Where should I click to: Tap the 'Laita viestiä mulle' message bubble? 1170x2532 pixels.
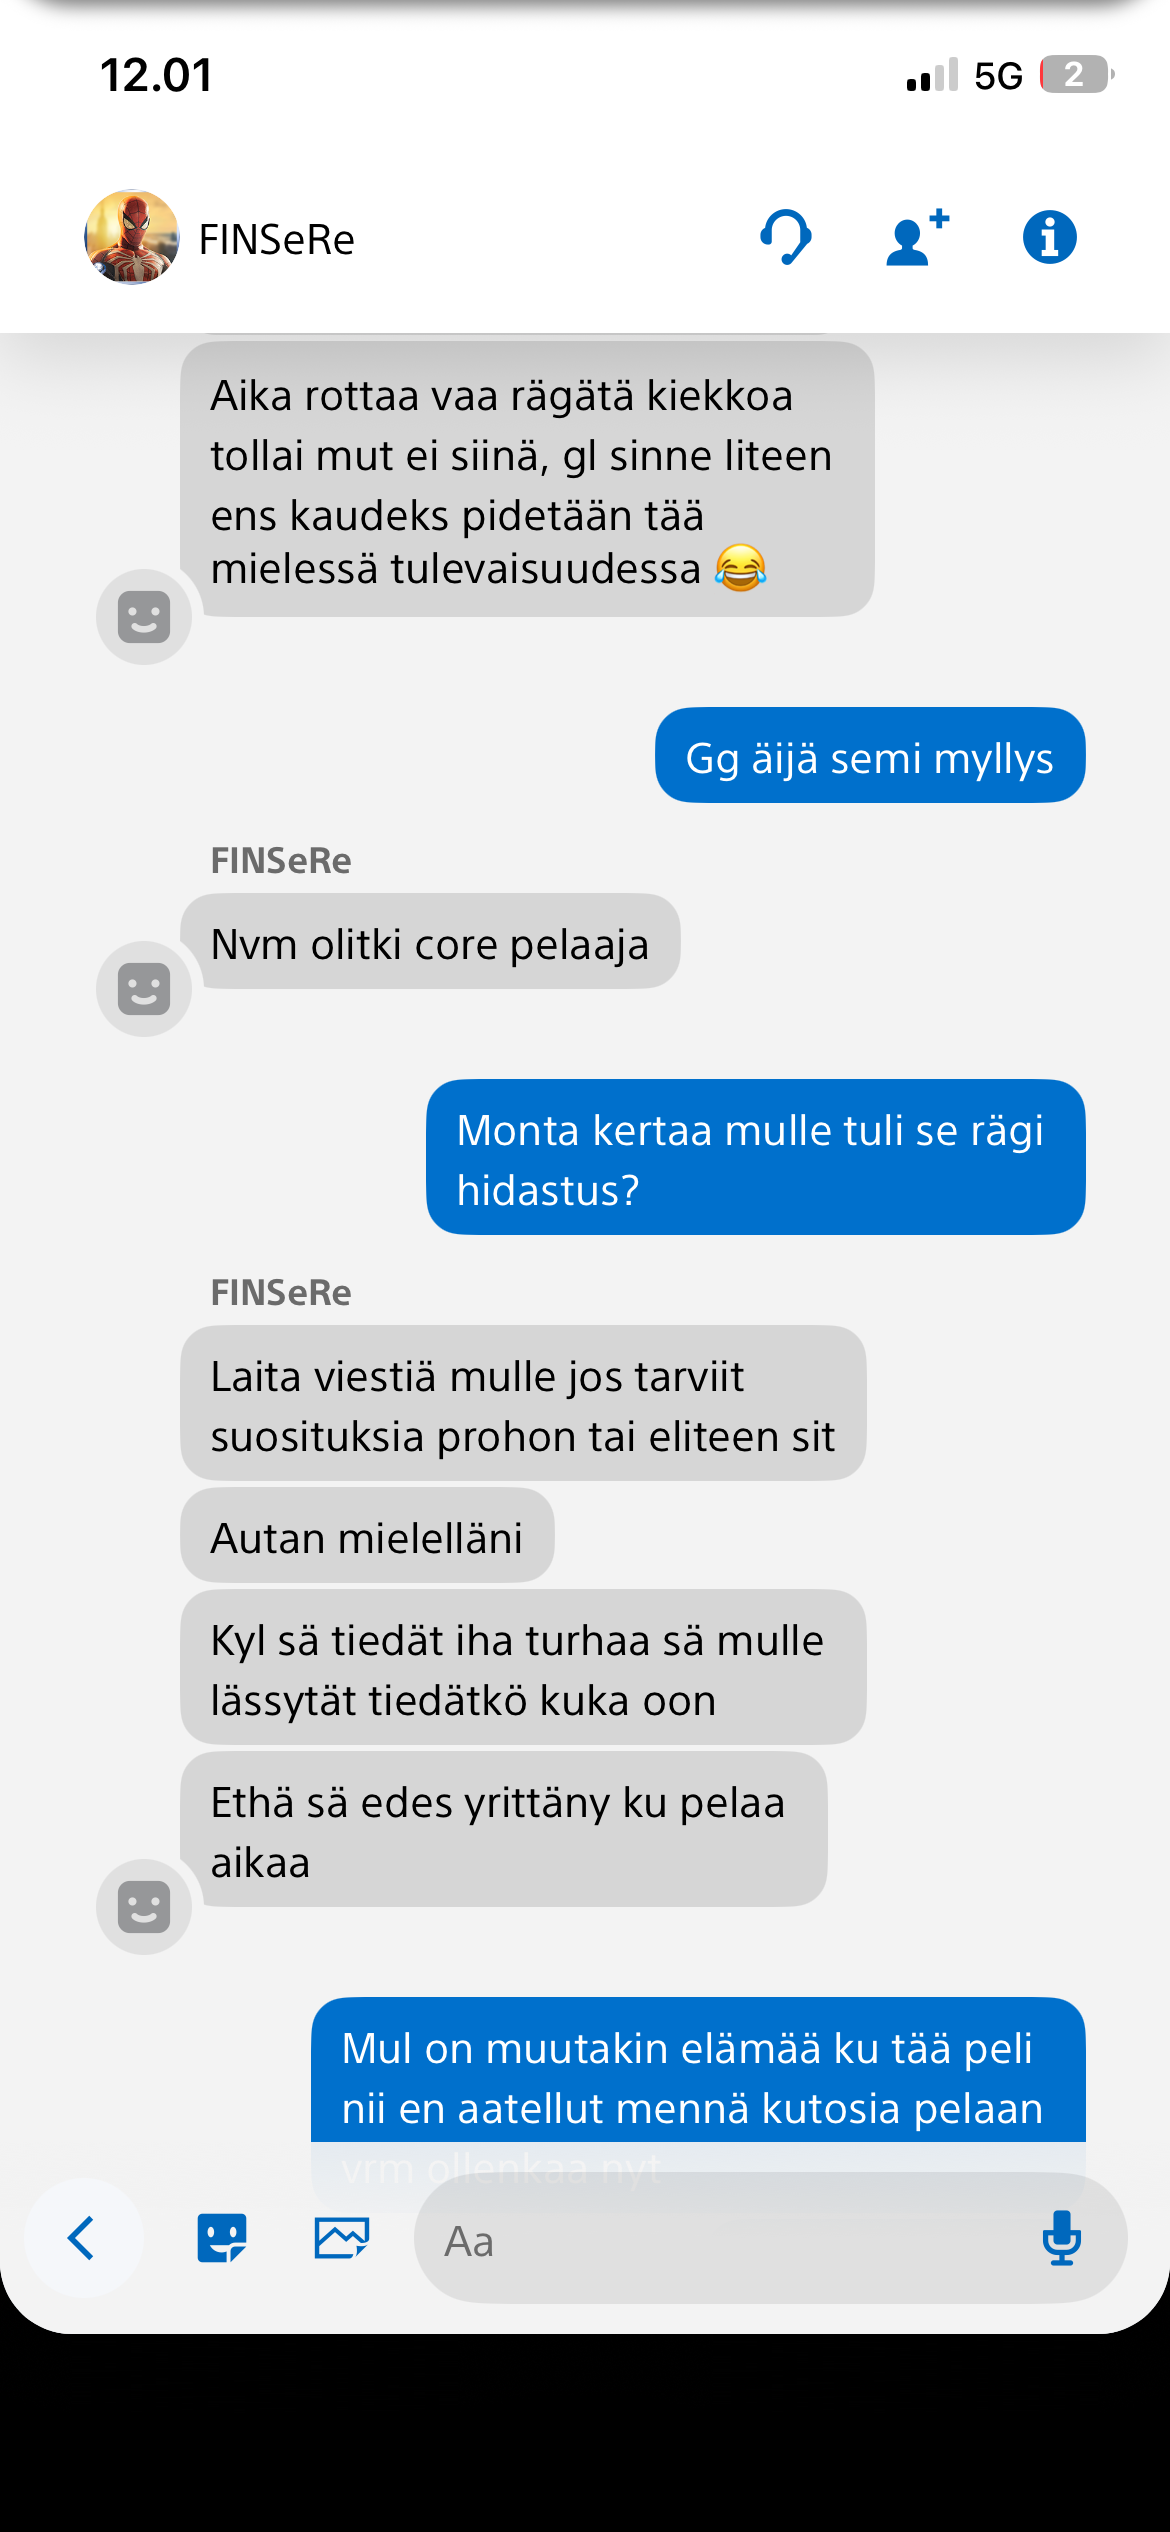click(x=522, y=1404)
